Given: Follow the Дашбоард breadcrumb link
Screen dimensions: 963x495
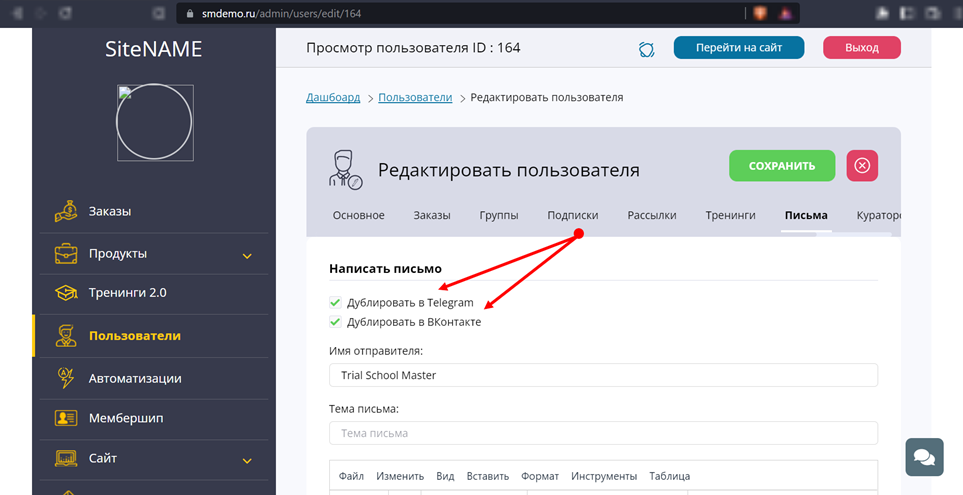Looking at the screenshot, I should click(x=333, y=97).
